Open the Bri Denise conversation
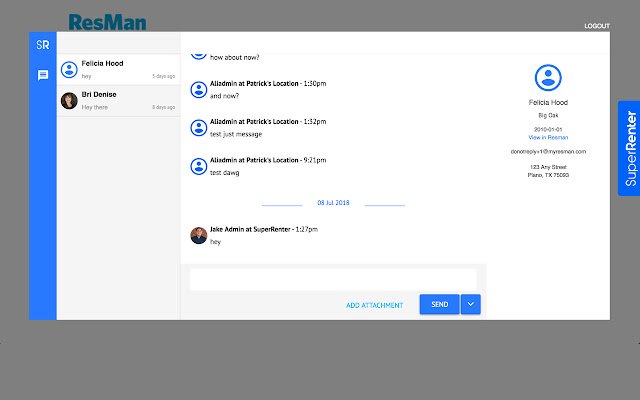Viewport: 640px width, 400px height. [118, 101]
